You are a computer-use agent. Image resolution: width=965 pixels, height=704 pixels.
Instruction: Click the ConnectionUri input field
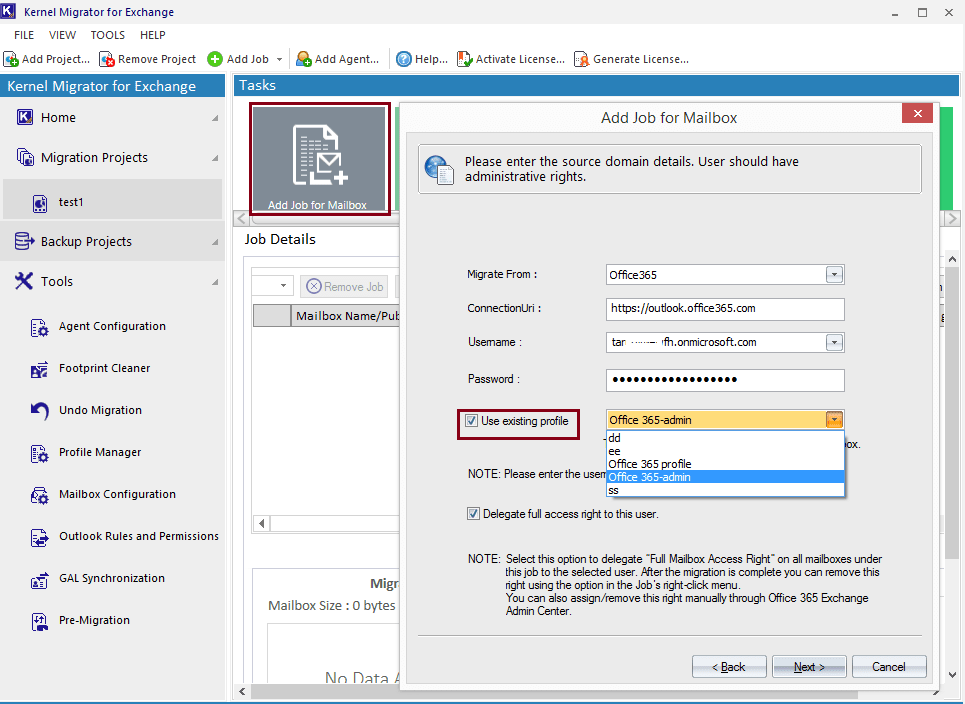tap(725, 309)
